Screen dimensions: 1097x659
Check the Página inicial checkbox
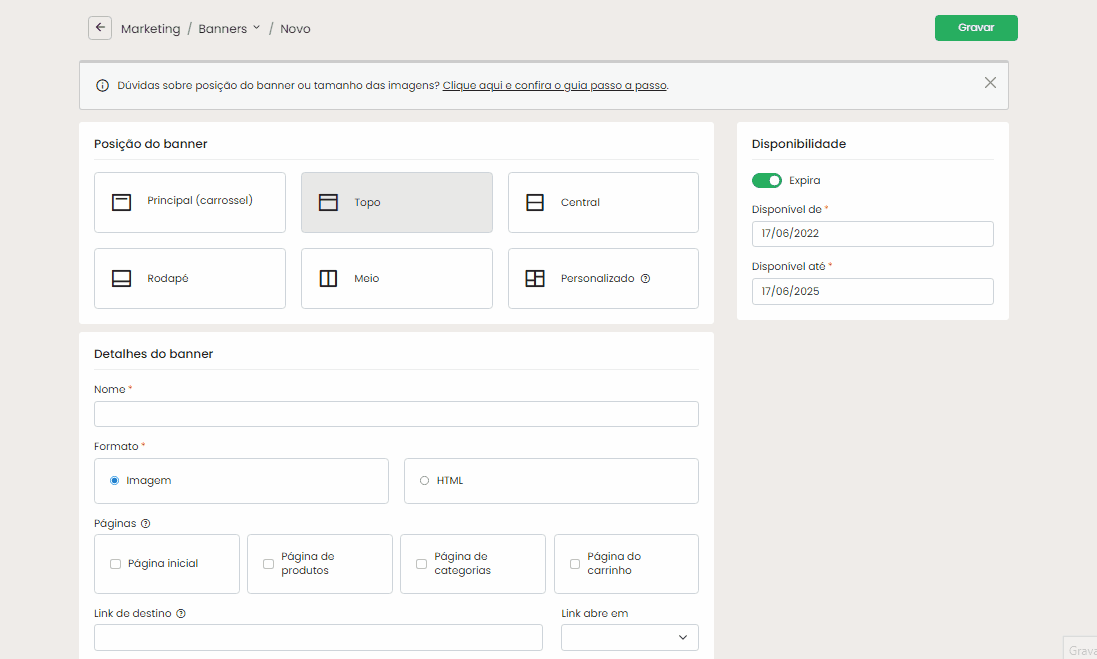point(116,564)
